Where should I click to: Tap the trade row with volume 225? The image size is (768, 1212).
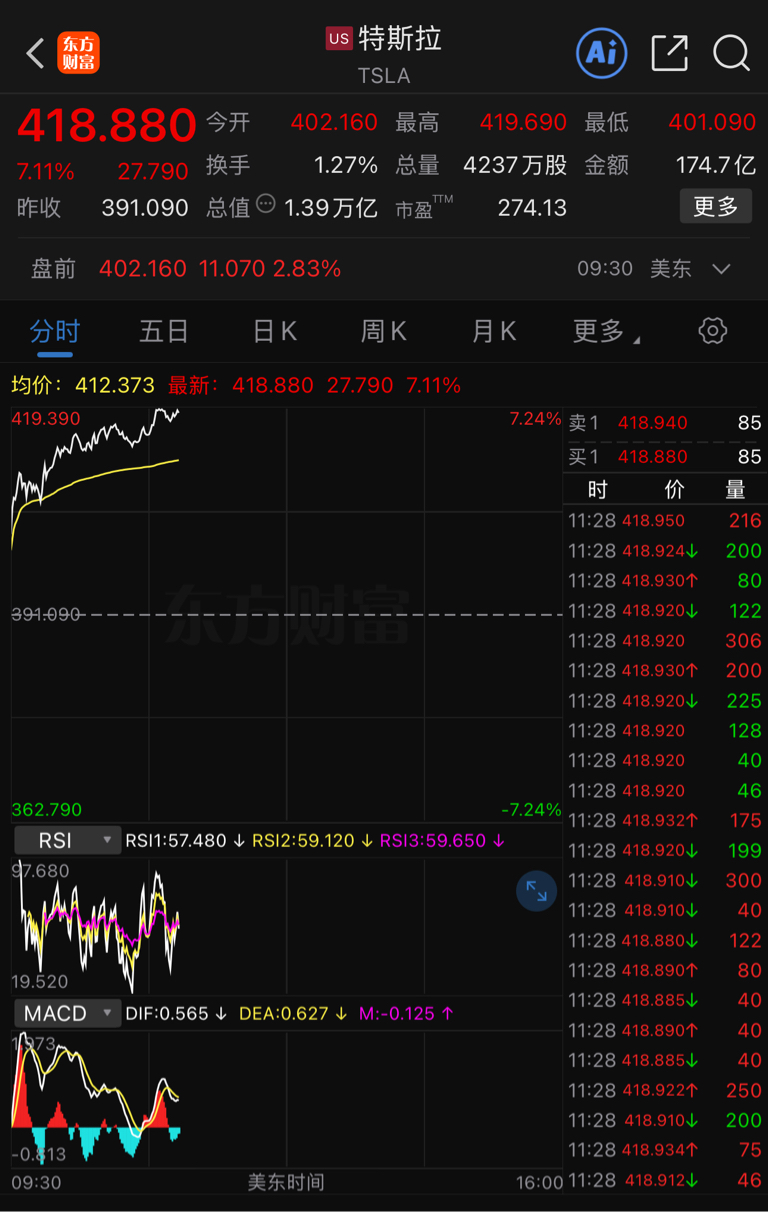(665, 700)
